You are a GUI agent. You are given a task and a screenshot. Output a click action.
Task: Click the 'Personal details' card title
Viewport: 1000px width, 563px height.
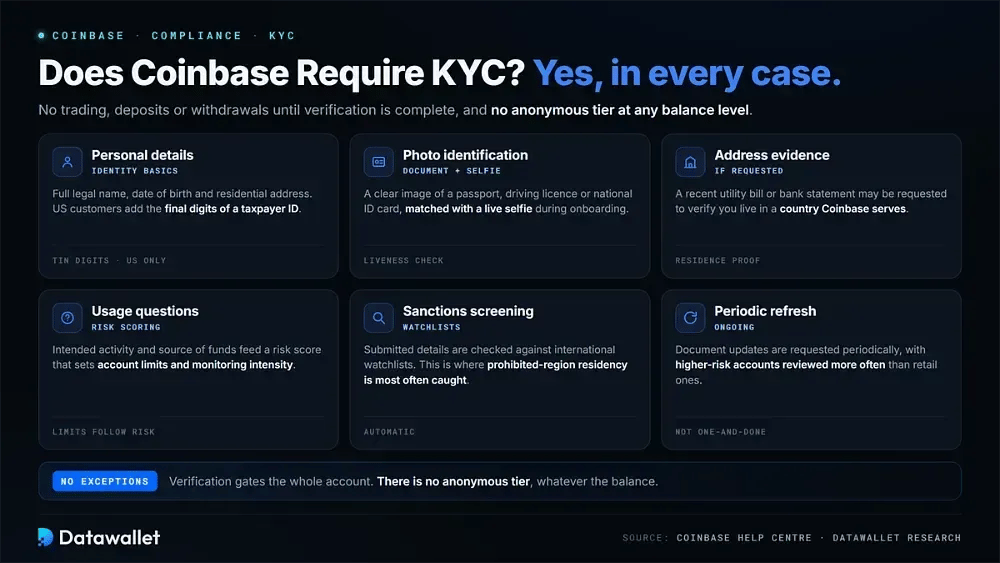[142, 155]
